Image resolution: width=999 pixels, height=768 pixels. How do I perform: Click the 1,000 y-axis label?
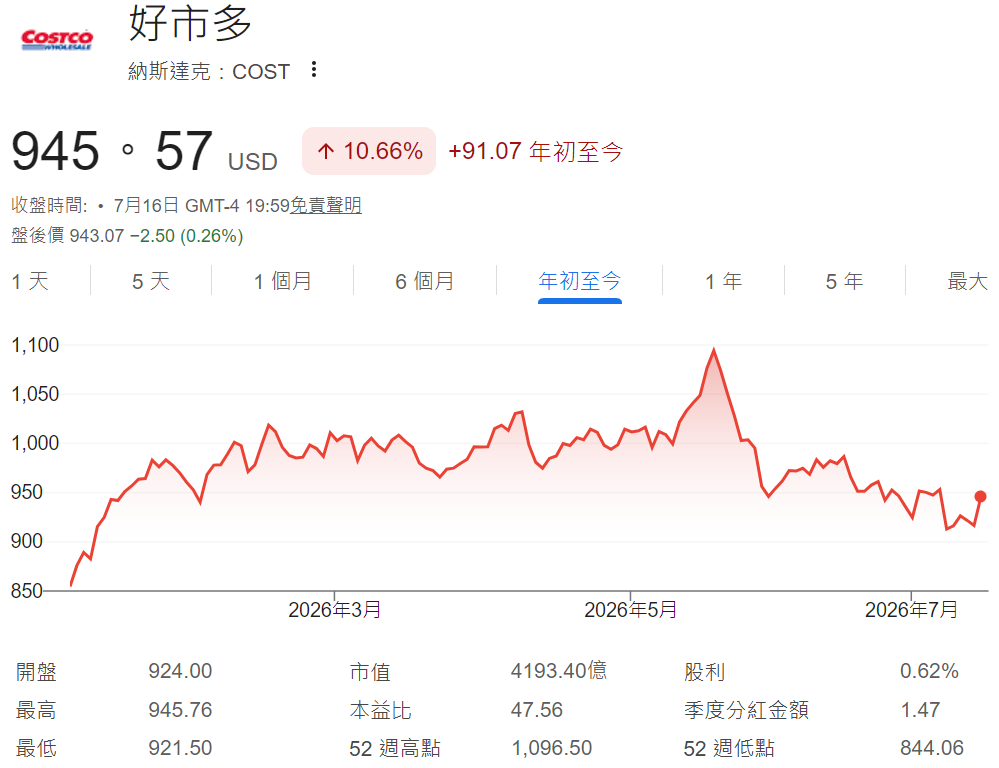35,443
